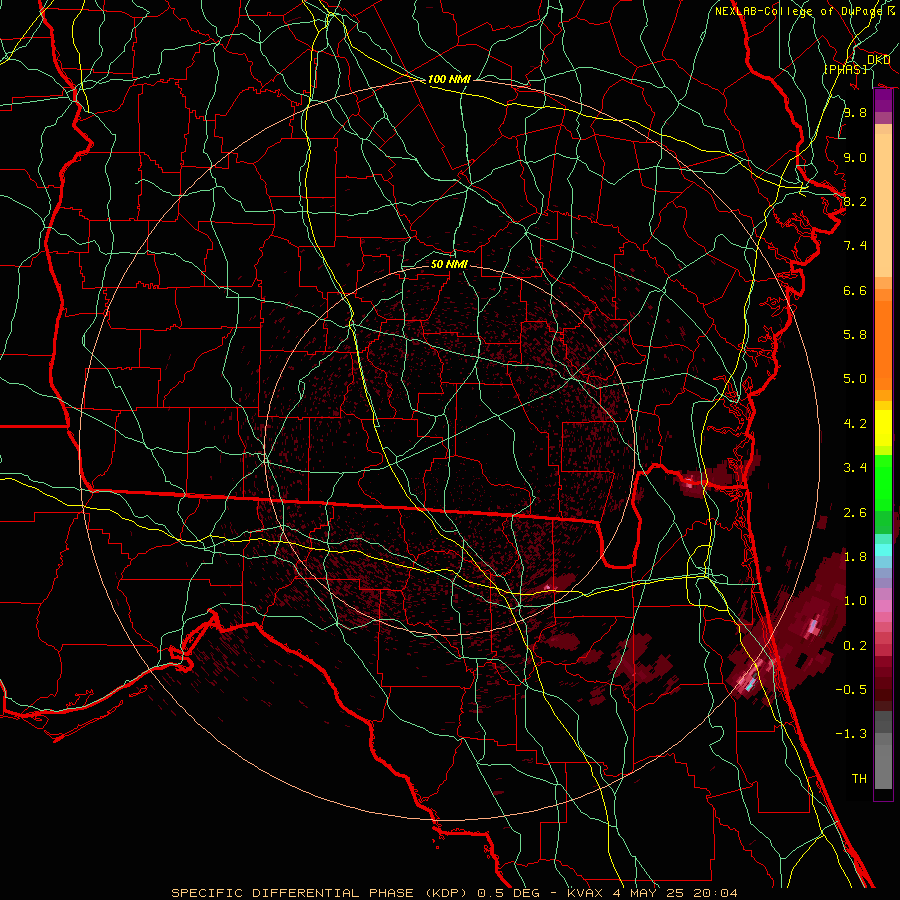The width and height of the screenshot is (900, 900).
Task: Click the 6.6 value on the color scale
Action: [855, 290]
